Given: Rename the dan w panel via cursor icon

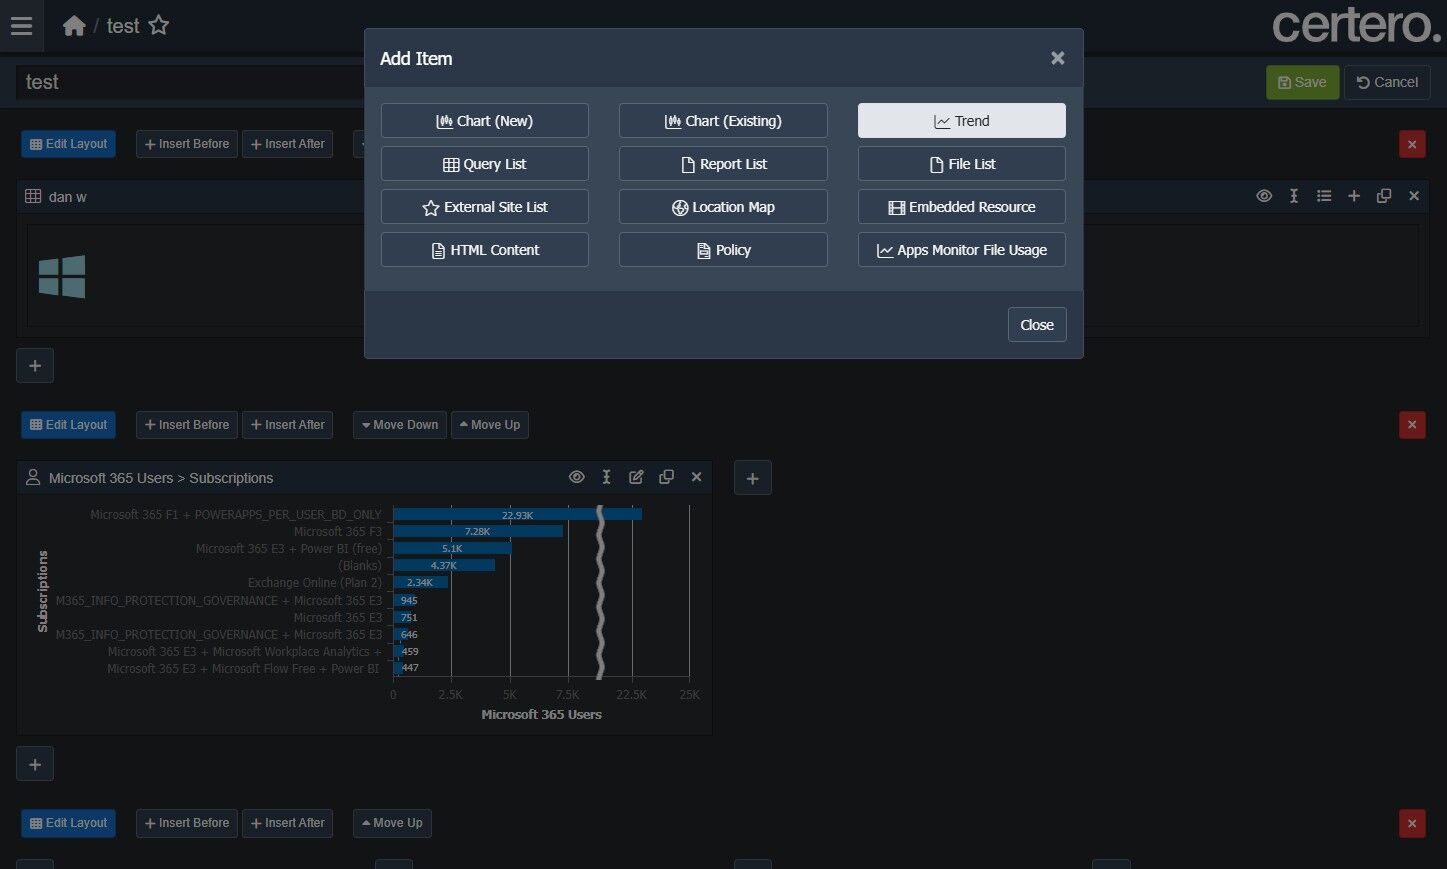Looking at the screenshot, I should [1294, 196].
